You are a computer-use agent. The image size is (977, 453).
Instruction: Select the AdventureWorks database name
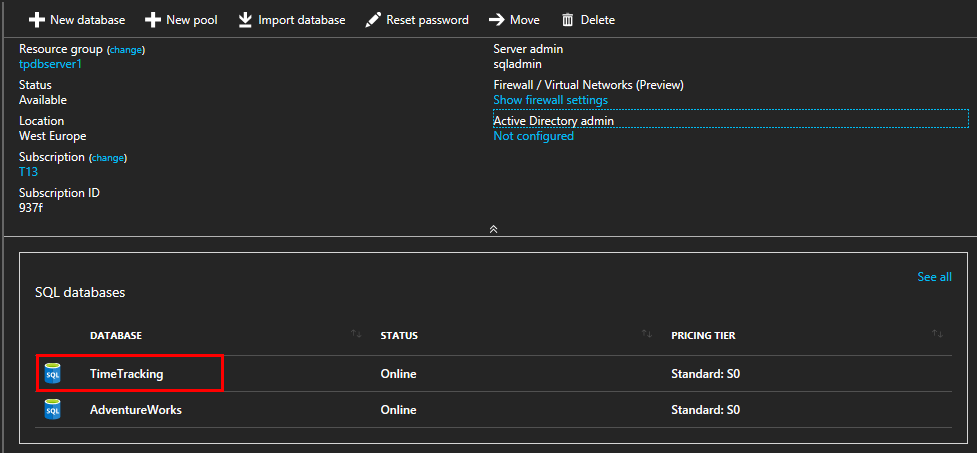point(135,410)
